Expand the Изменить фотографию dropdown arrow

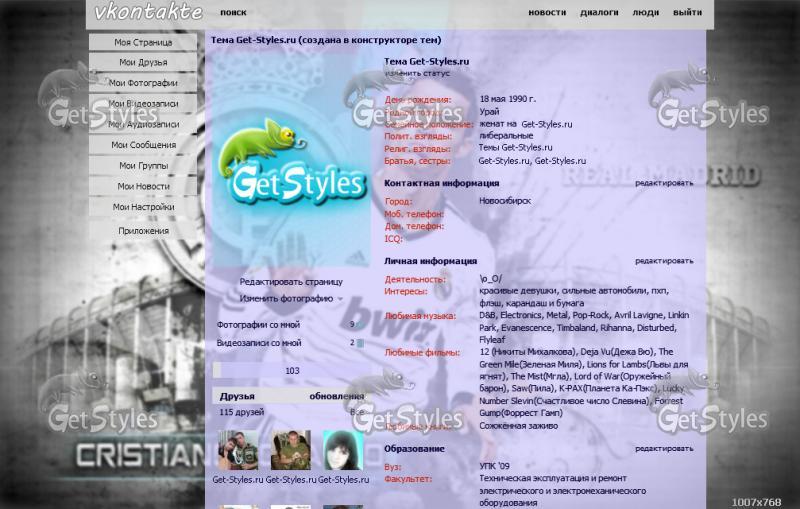pos(340,299)
